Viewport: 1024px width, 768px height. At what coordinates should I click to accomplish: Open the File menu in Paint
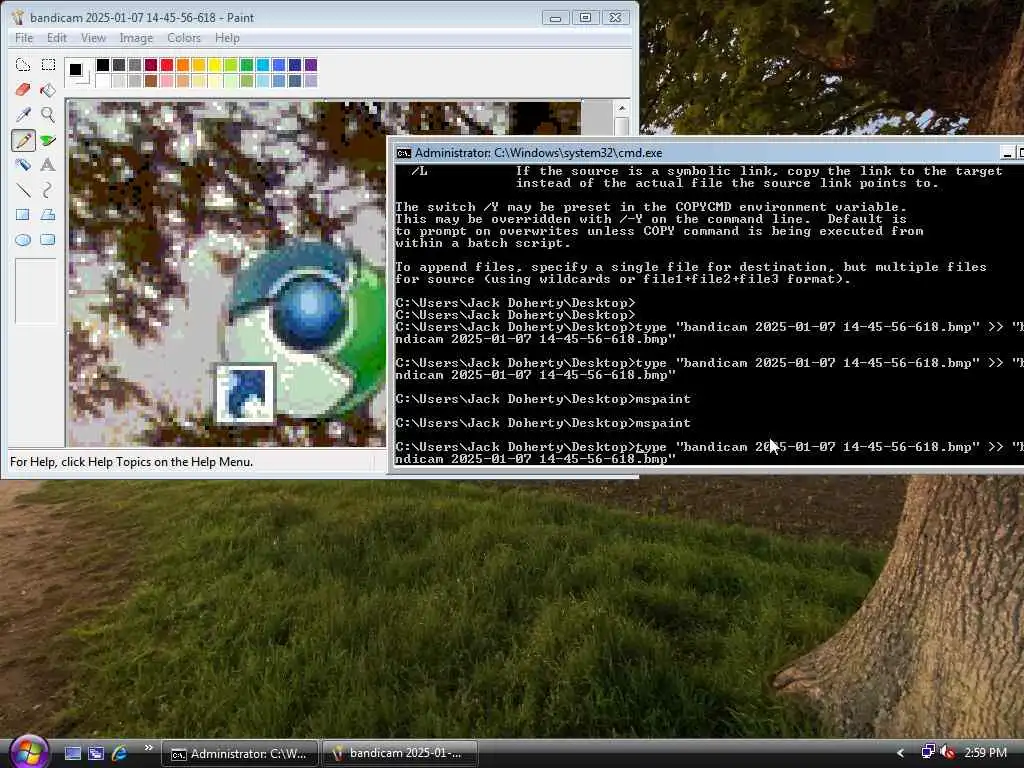(24, 38)
